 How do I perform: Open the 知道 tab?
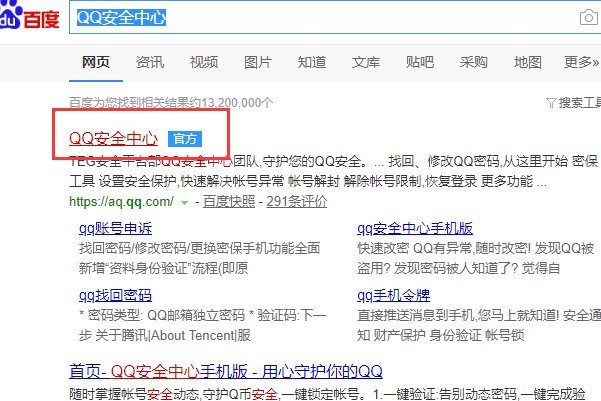(312, 62)
